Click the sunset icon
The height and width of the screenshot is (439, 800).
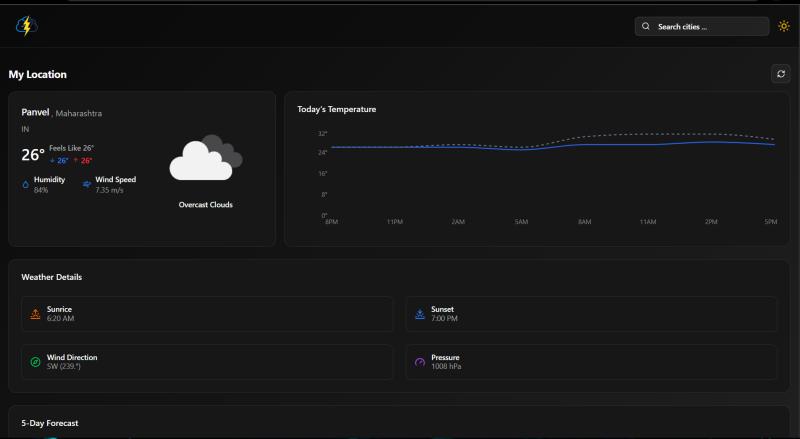tap(420, 313)
